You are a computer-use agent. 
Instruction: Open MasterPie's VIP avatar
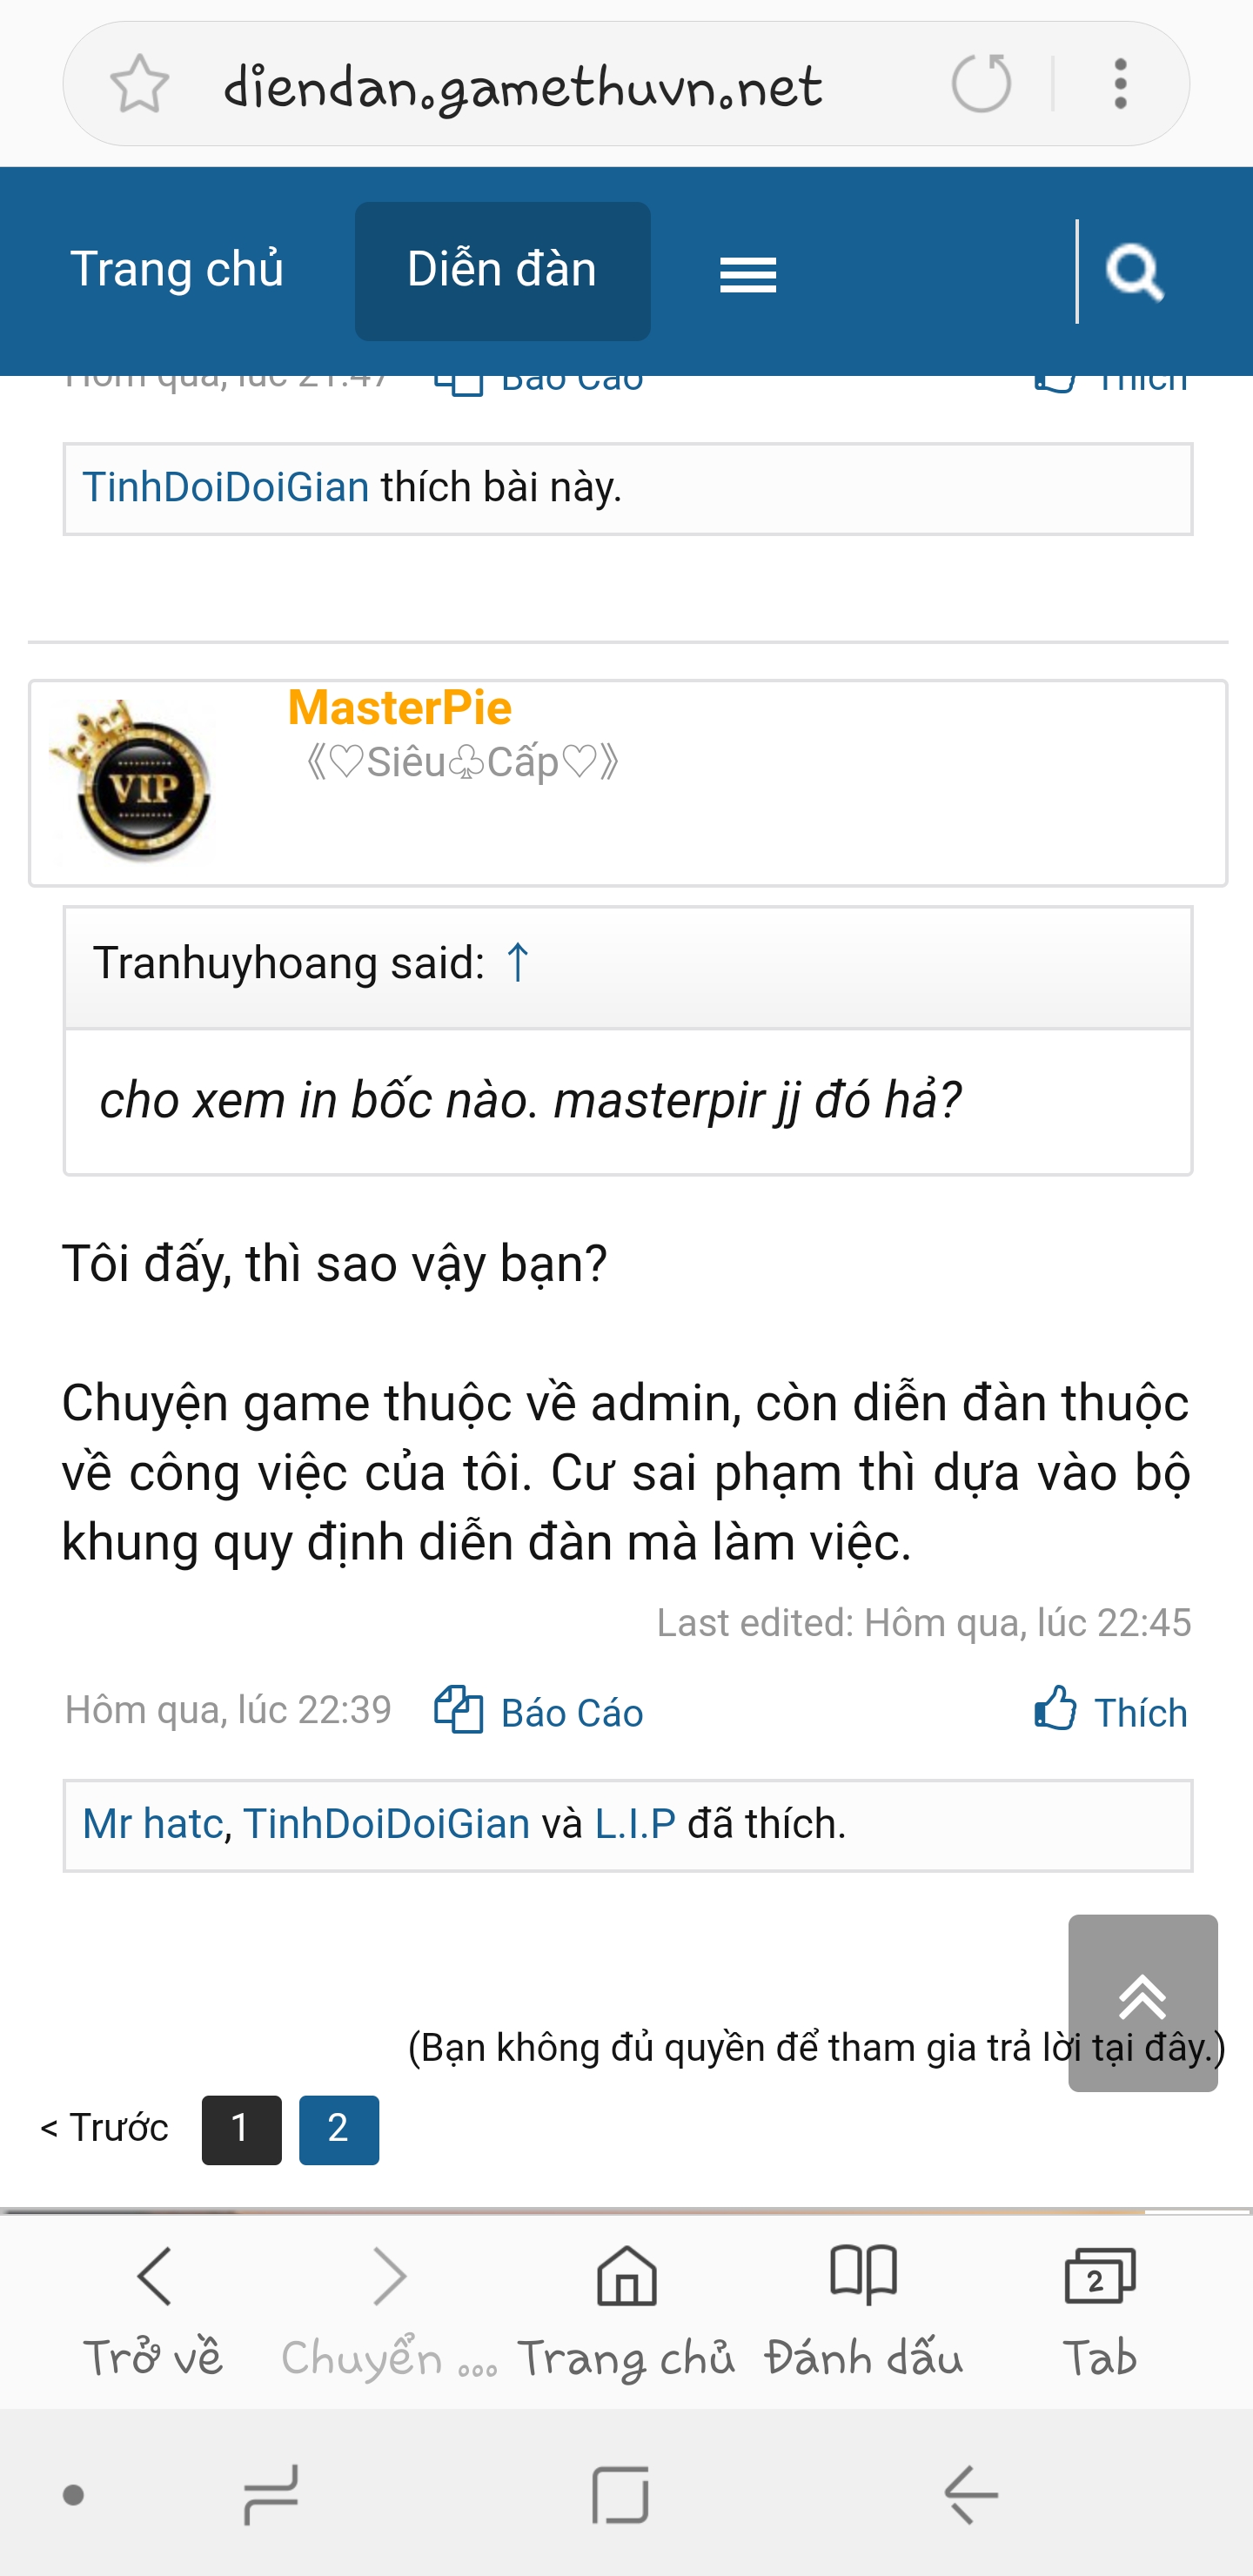tap(133, 781)
